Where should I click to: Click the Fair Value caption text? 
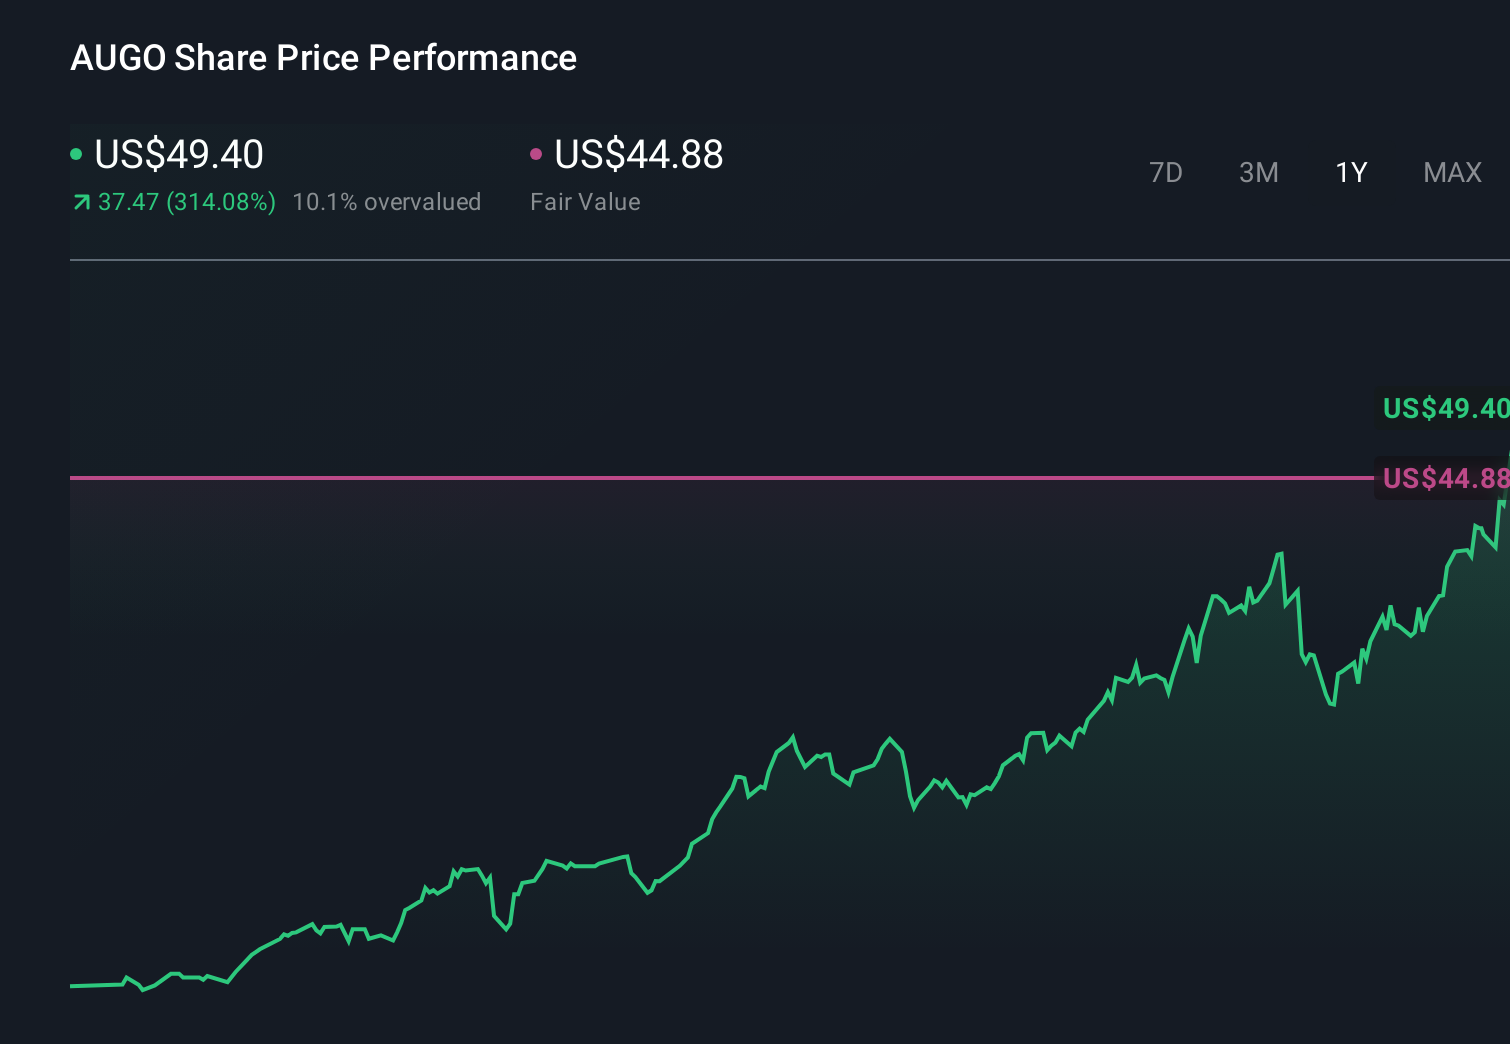tap(585, 201)
